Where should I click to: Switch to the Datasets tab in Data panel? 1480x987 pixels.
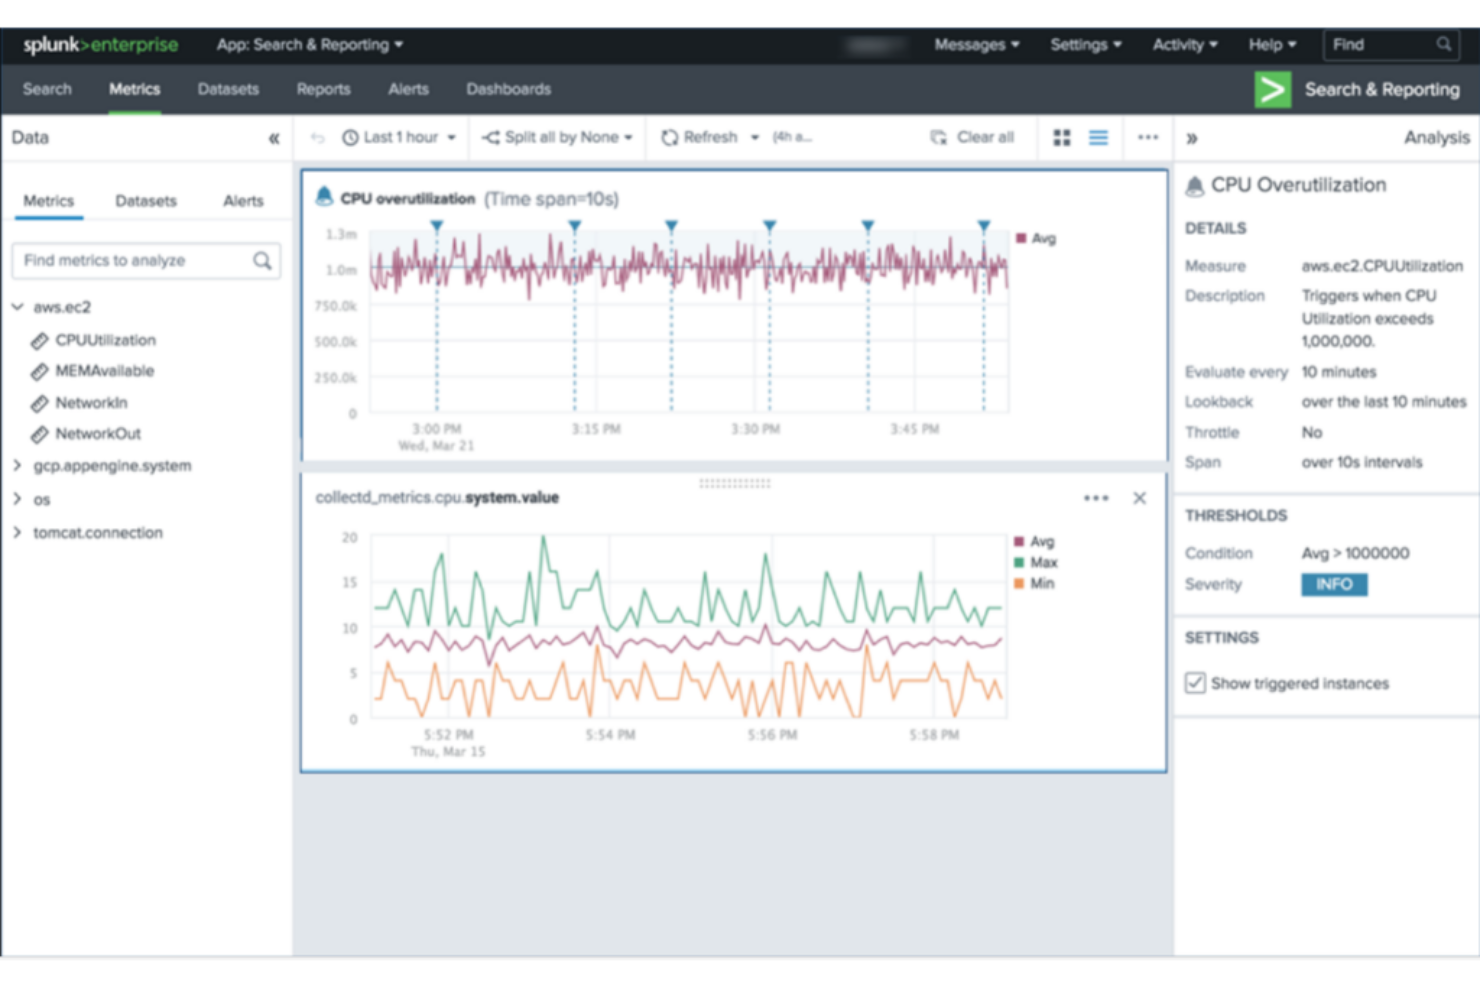click(146, 200)
